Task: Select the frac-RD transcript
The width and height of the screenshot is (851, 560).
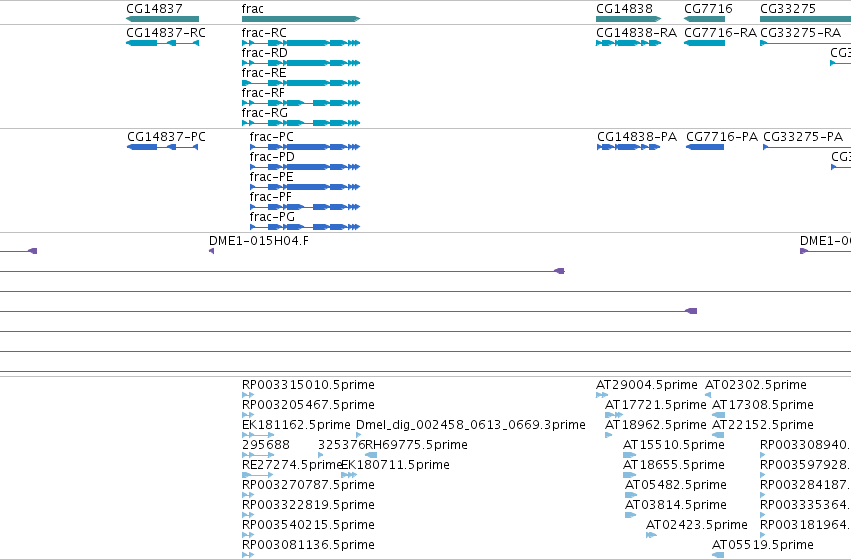Action: 301,63
